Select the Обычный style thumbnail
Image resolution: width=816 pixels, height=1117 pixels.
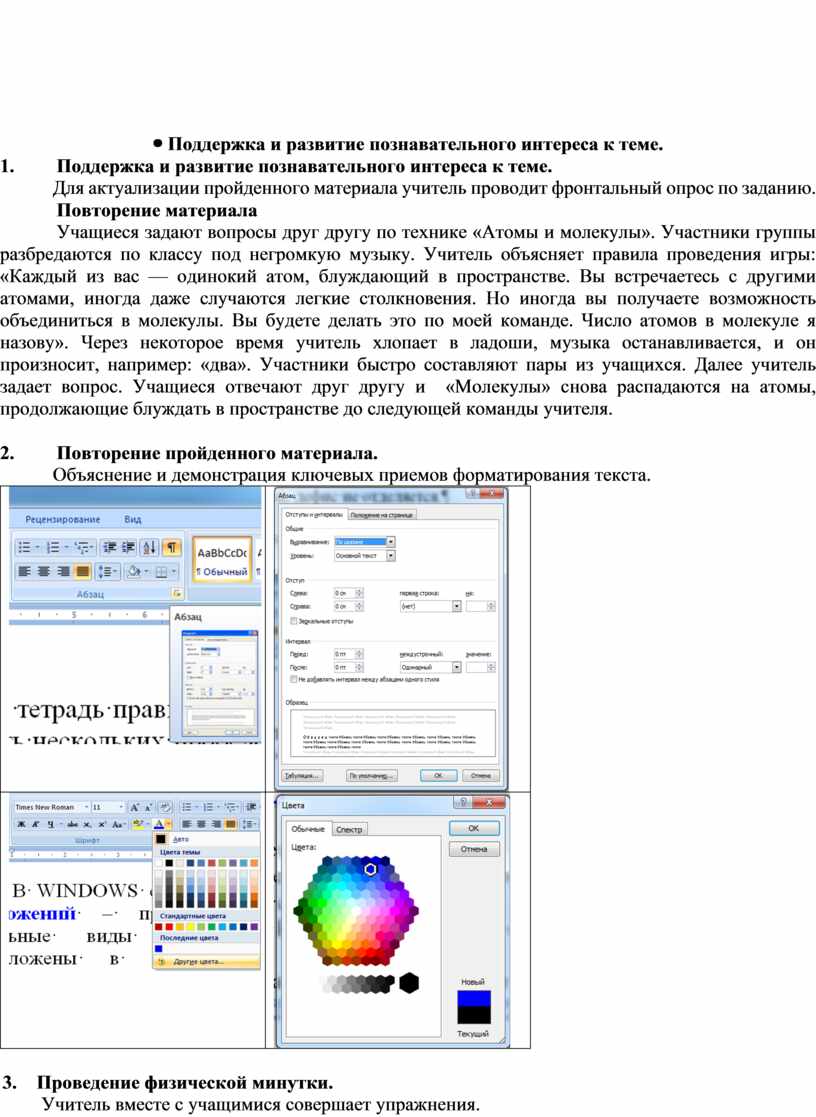click(222, 560)
